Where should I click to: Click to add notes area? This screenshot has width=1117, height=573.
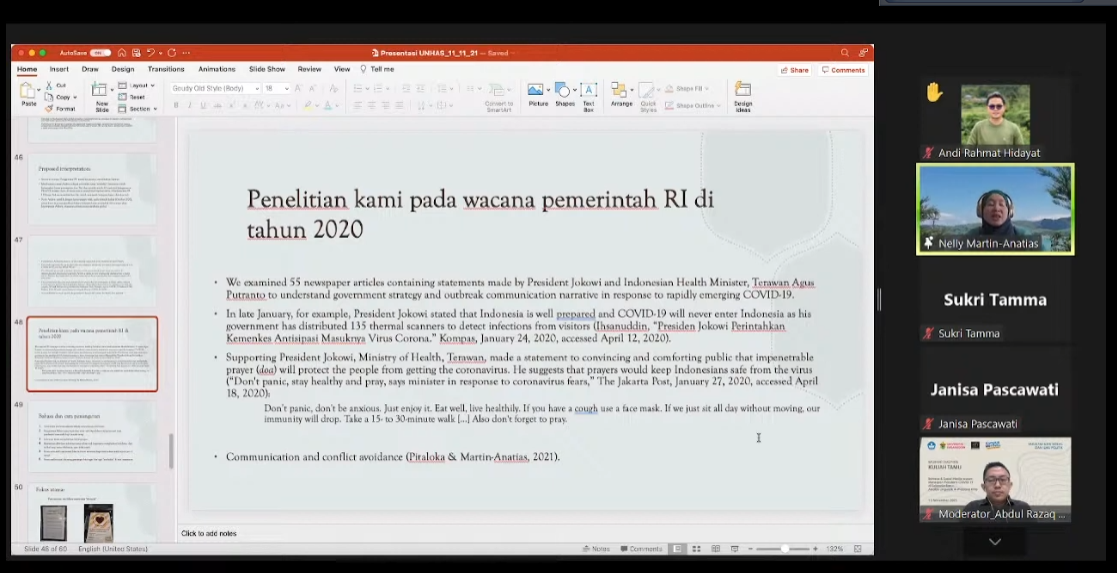coord(209,533)
